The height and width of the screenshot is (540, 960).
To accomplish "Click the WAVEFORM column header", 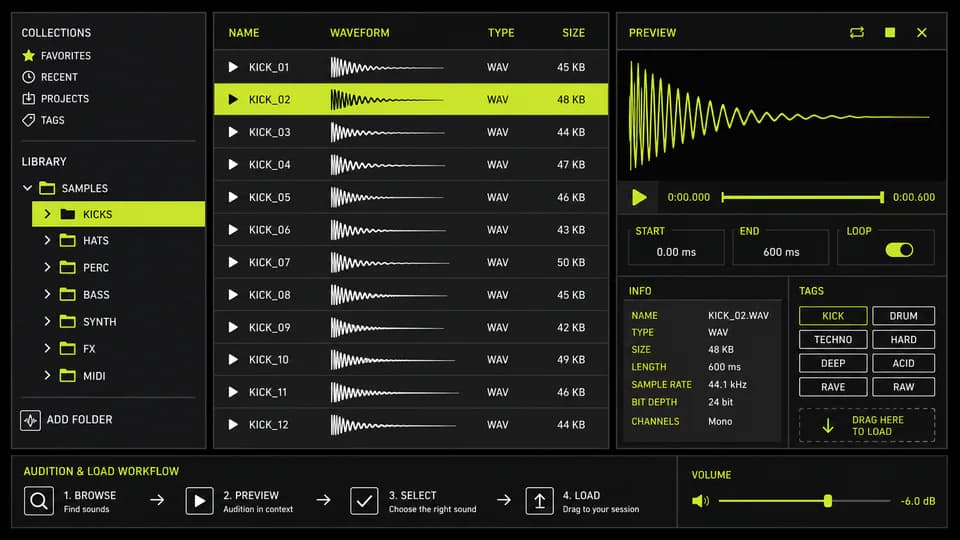I will 359,33.
